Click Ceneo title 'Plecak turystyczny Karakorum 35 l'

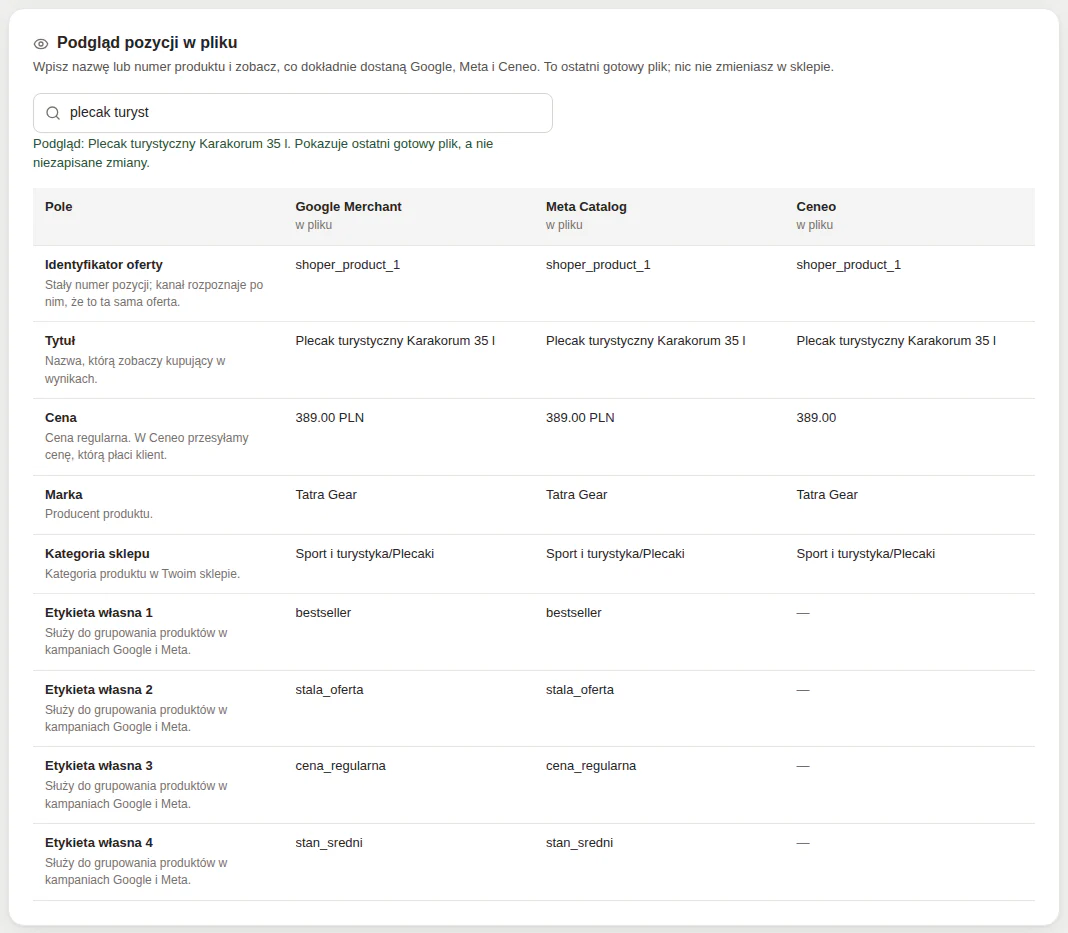click(x=896, y=341)
